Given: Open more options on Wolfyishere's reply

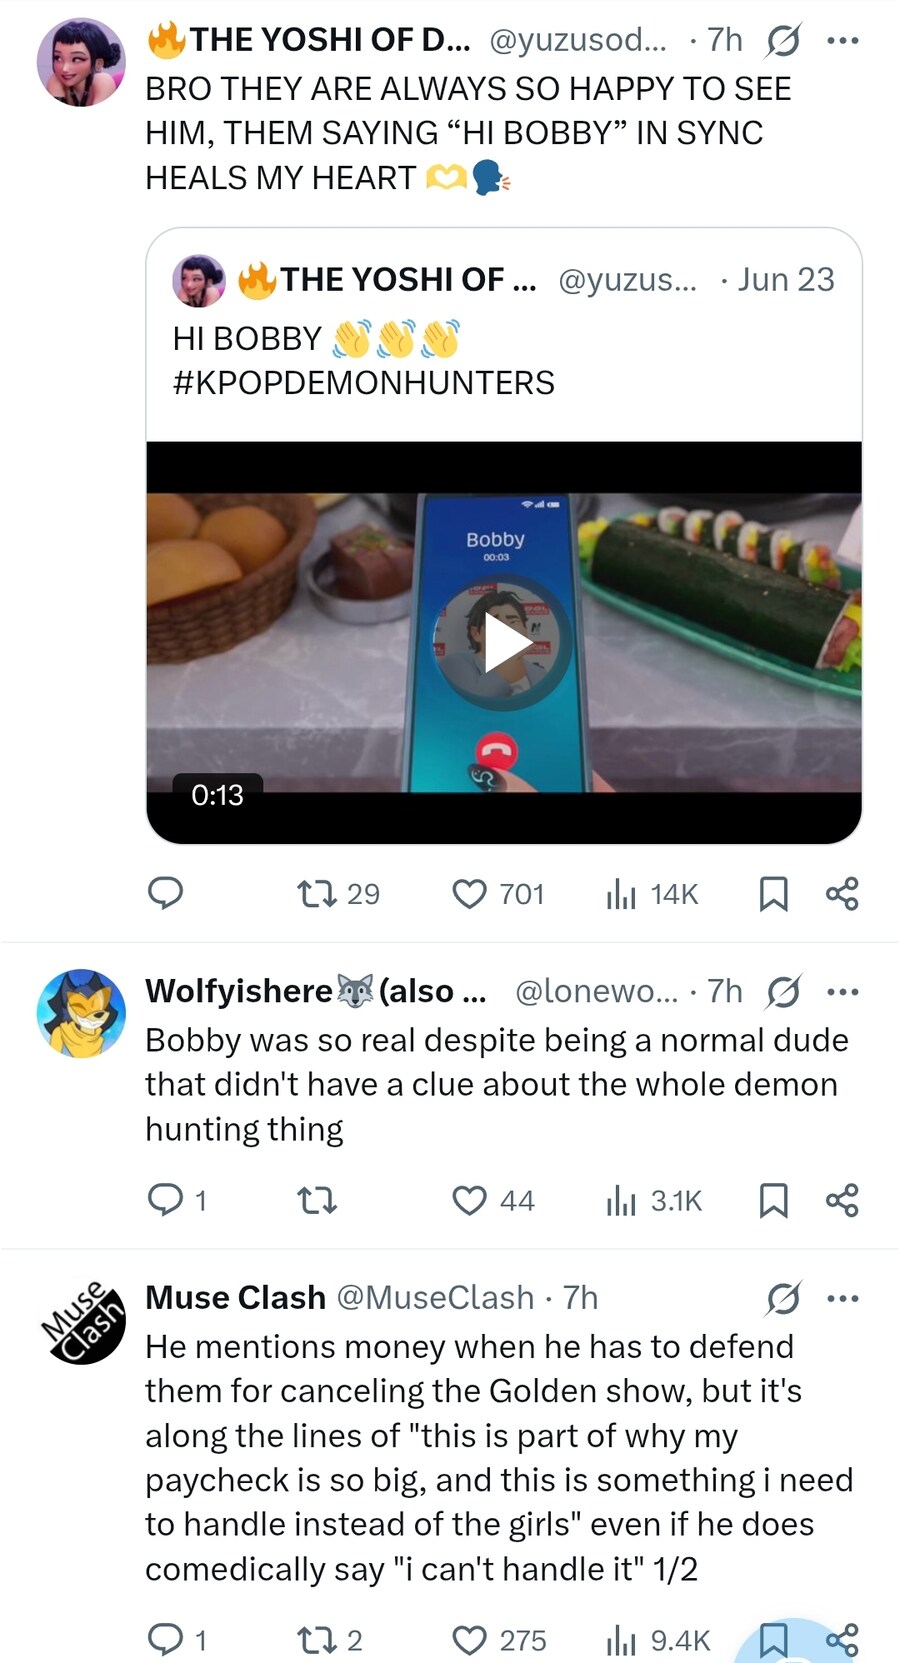Looking at the screenshot, I should point(842,992).
